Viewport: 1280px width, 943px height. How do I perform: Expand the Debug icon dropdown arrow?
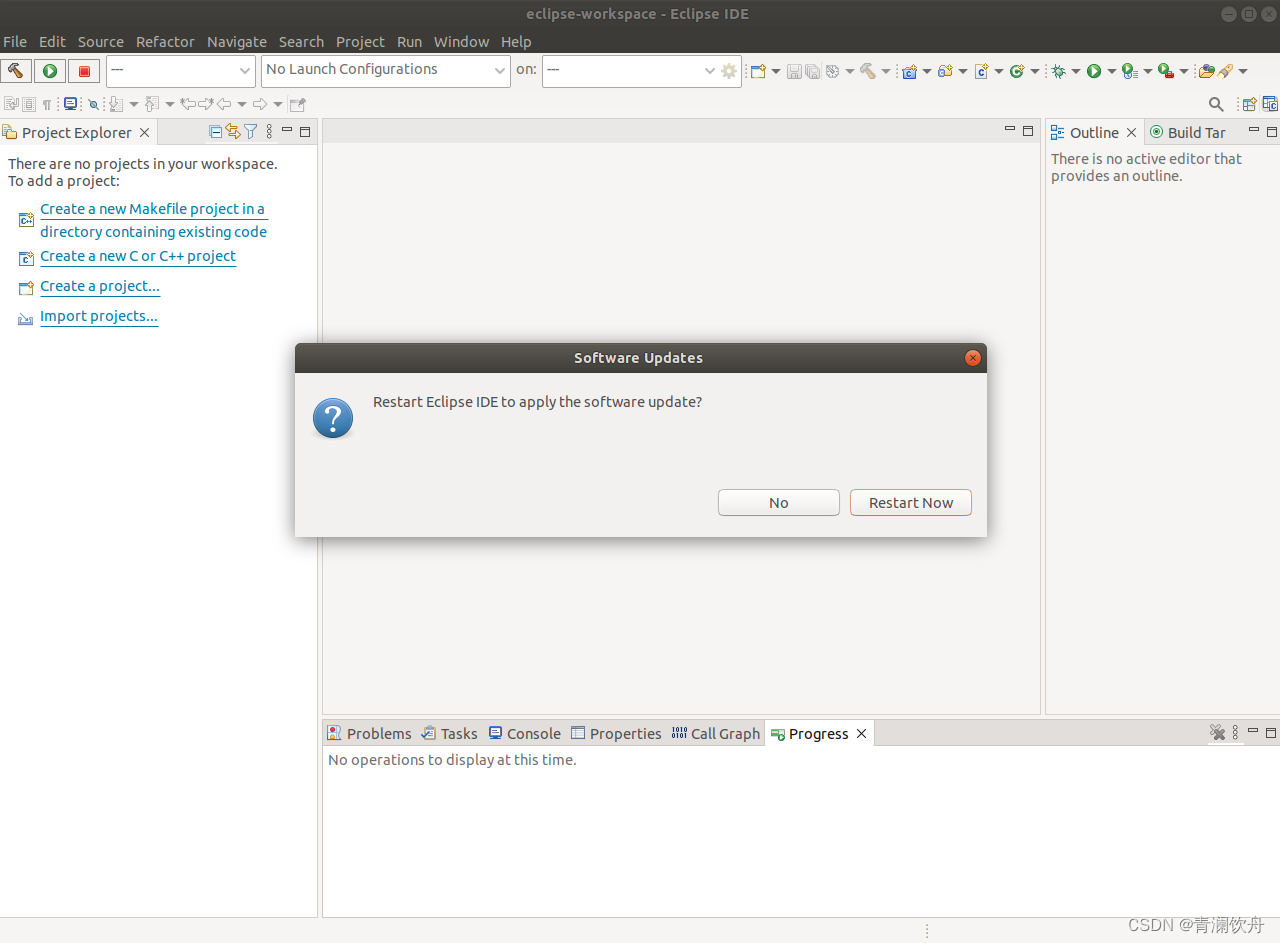(1076, 71)
